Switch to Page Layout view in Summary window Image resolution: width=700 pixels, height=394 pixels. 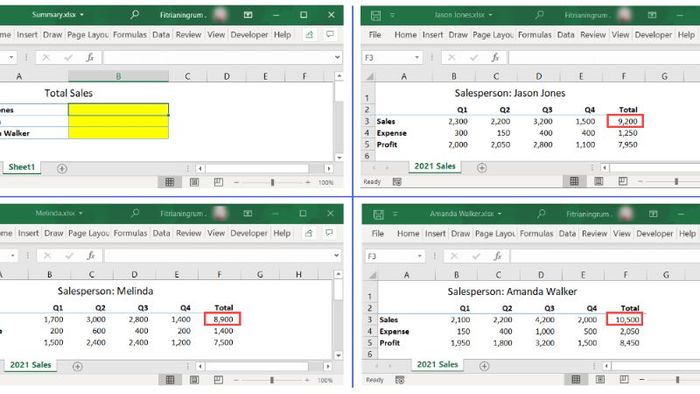[194, 182]
